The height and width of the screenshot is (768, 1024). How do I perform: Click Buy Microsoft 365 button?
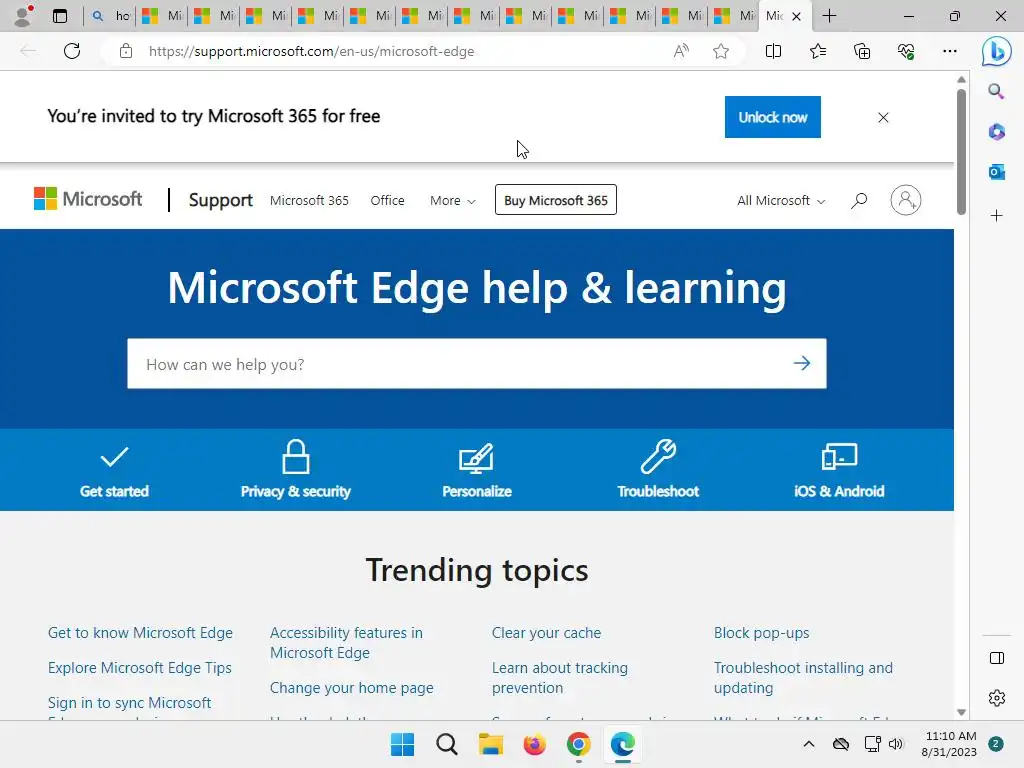click(556, 200)
